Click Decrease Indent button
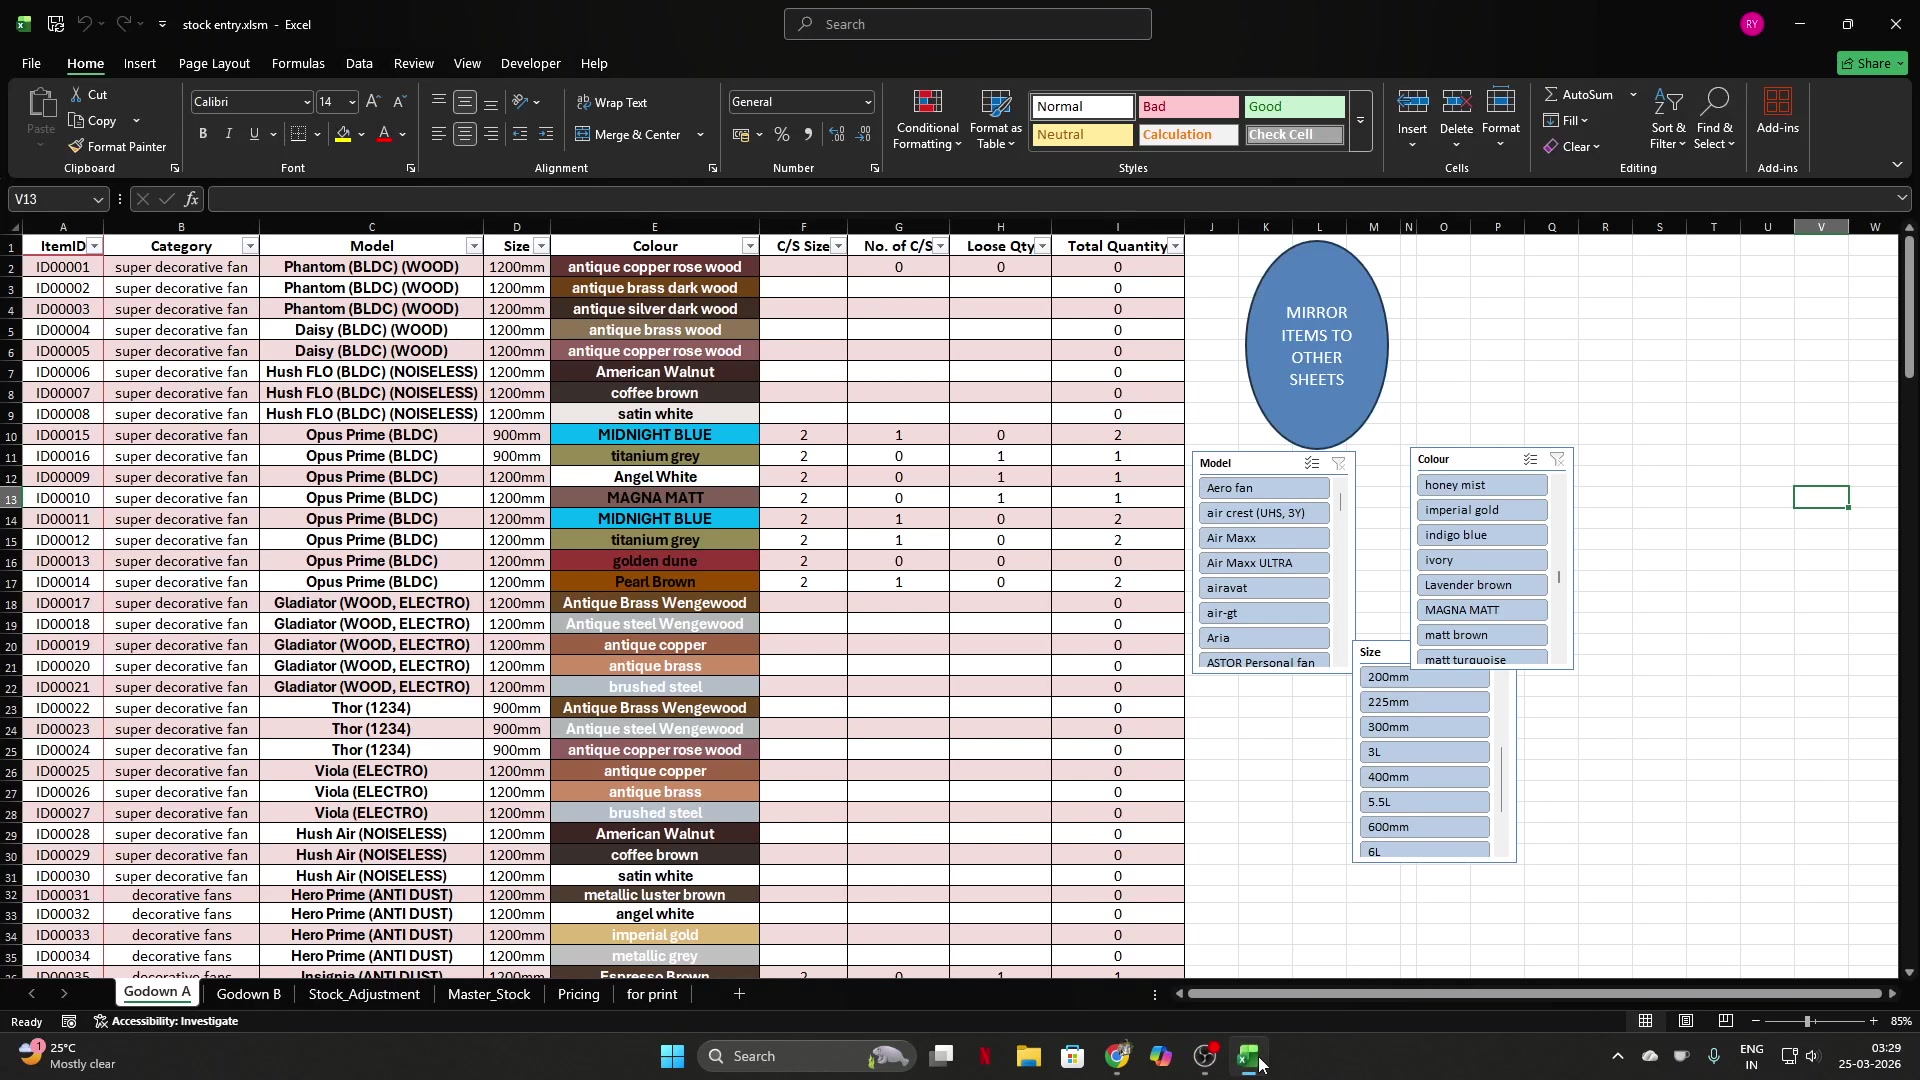1920x1080 pixels. [x=520, y=134]
